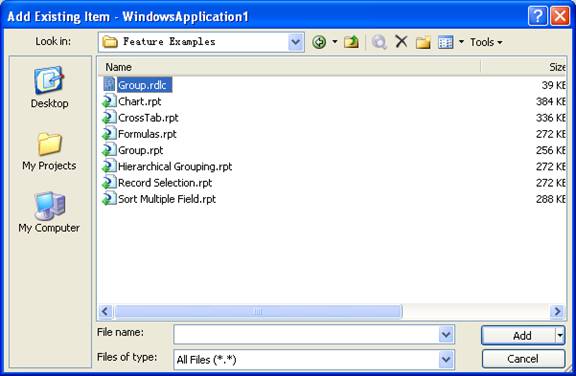The width and height of the screenshot is (576, 376).
Task: Expand the Files of type dropdown
Action: pos(446,359)
